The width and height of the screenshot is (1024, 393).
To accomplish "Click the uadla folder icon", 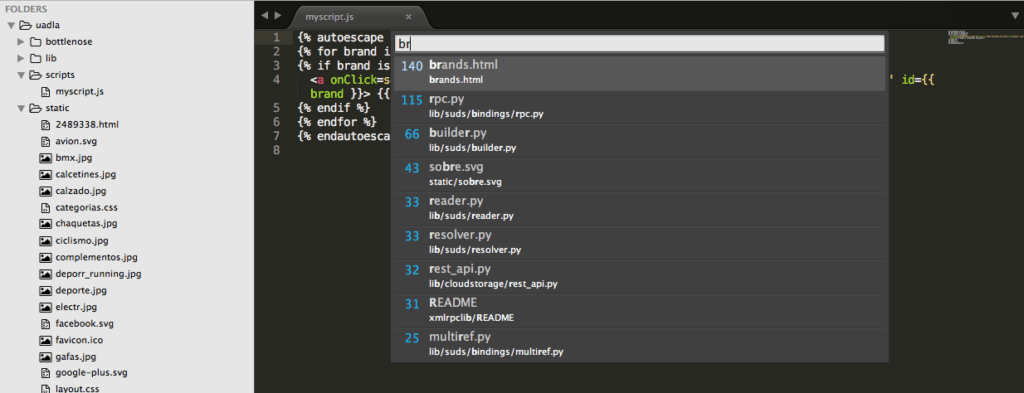I will 26,25.
